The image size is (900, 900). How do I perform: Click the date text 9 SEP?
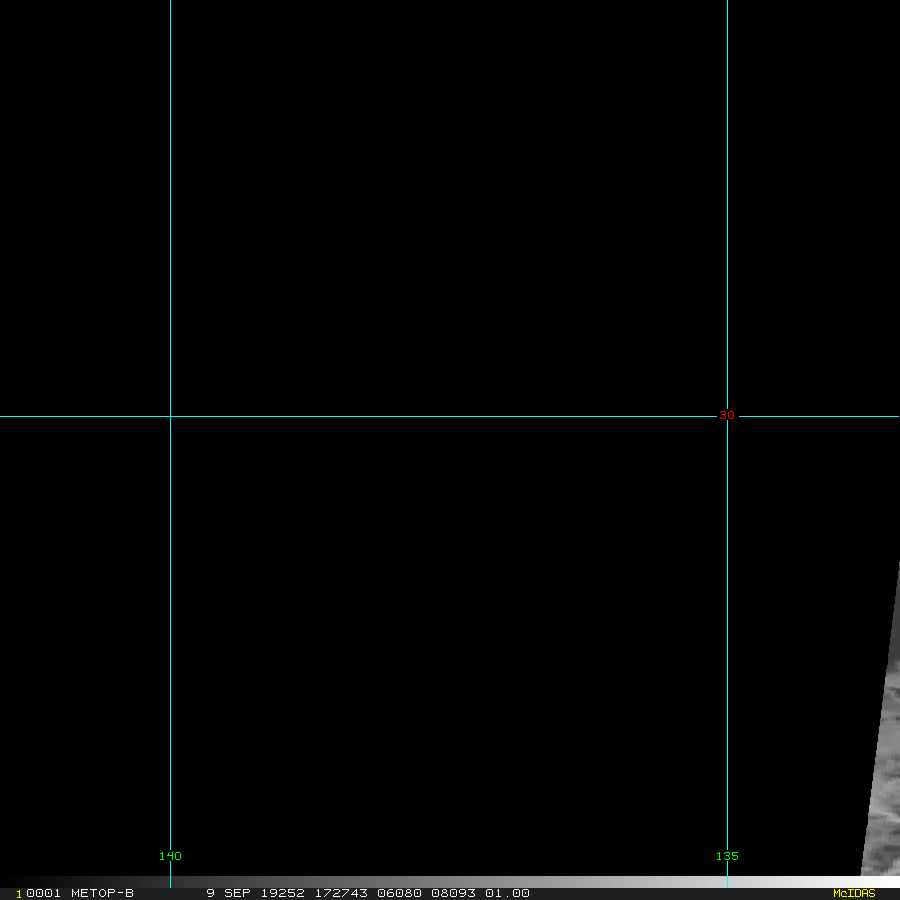tap(228, 893)
